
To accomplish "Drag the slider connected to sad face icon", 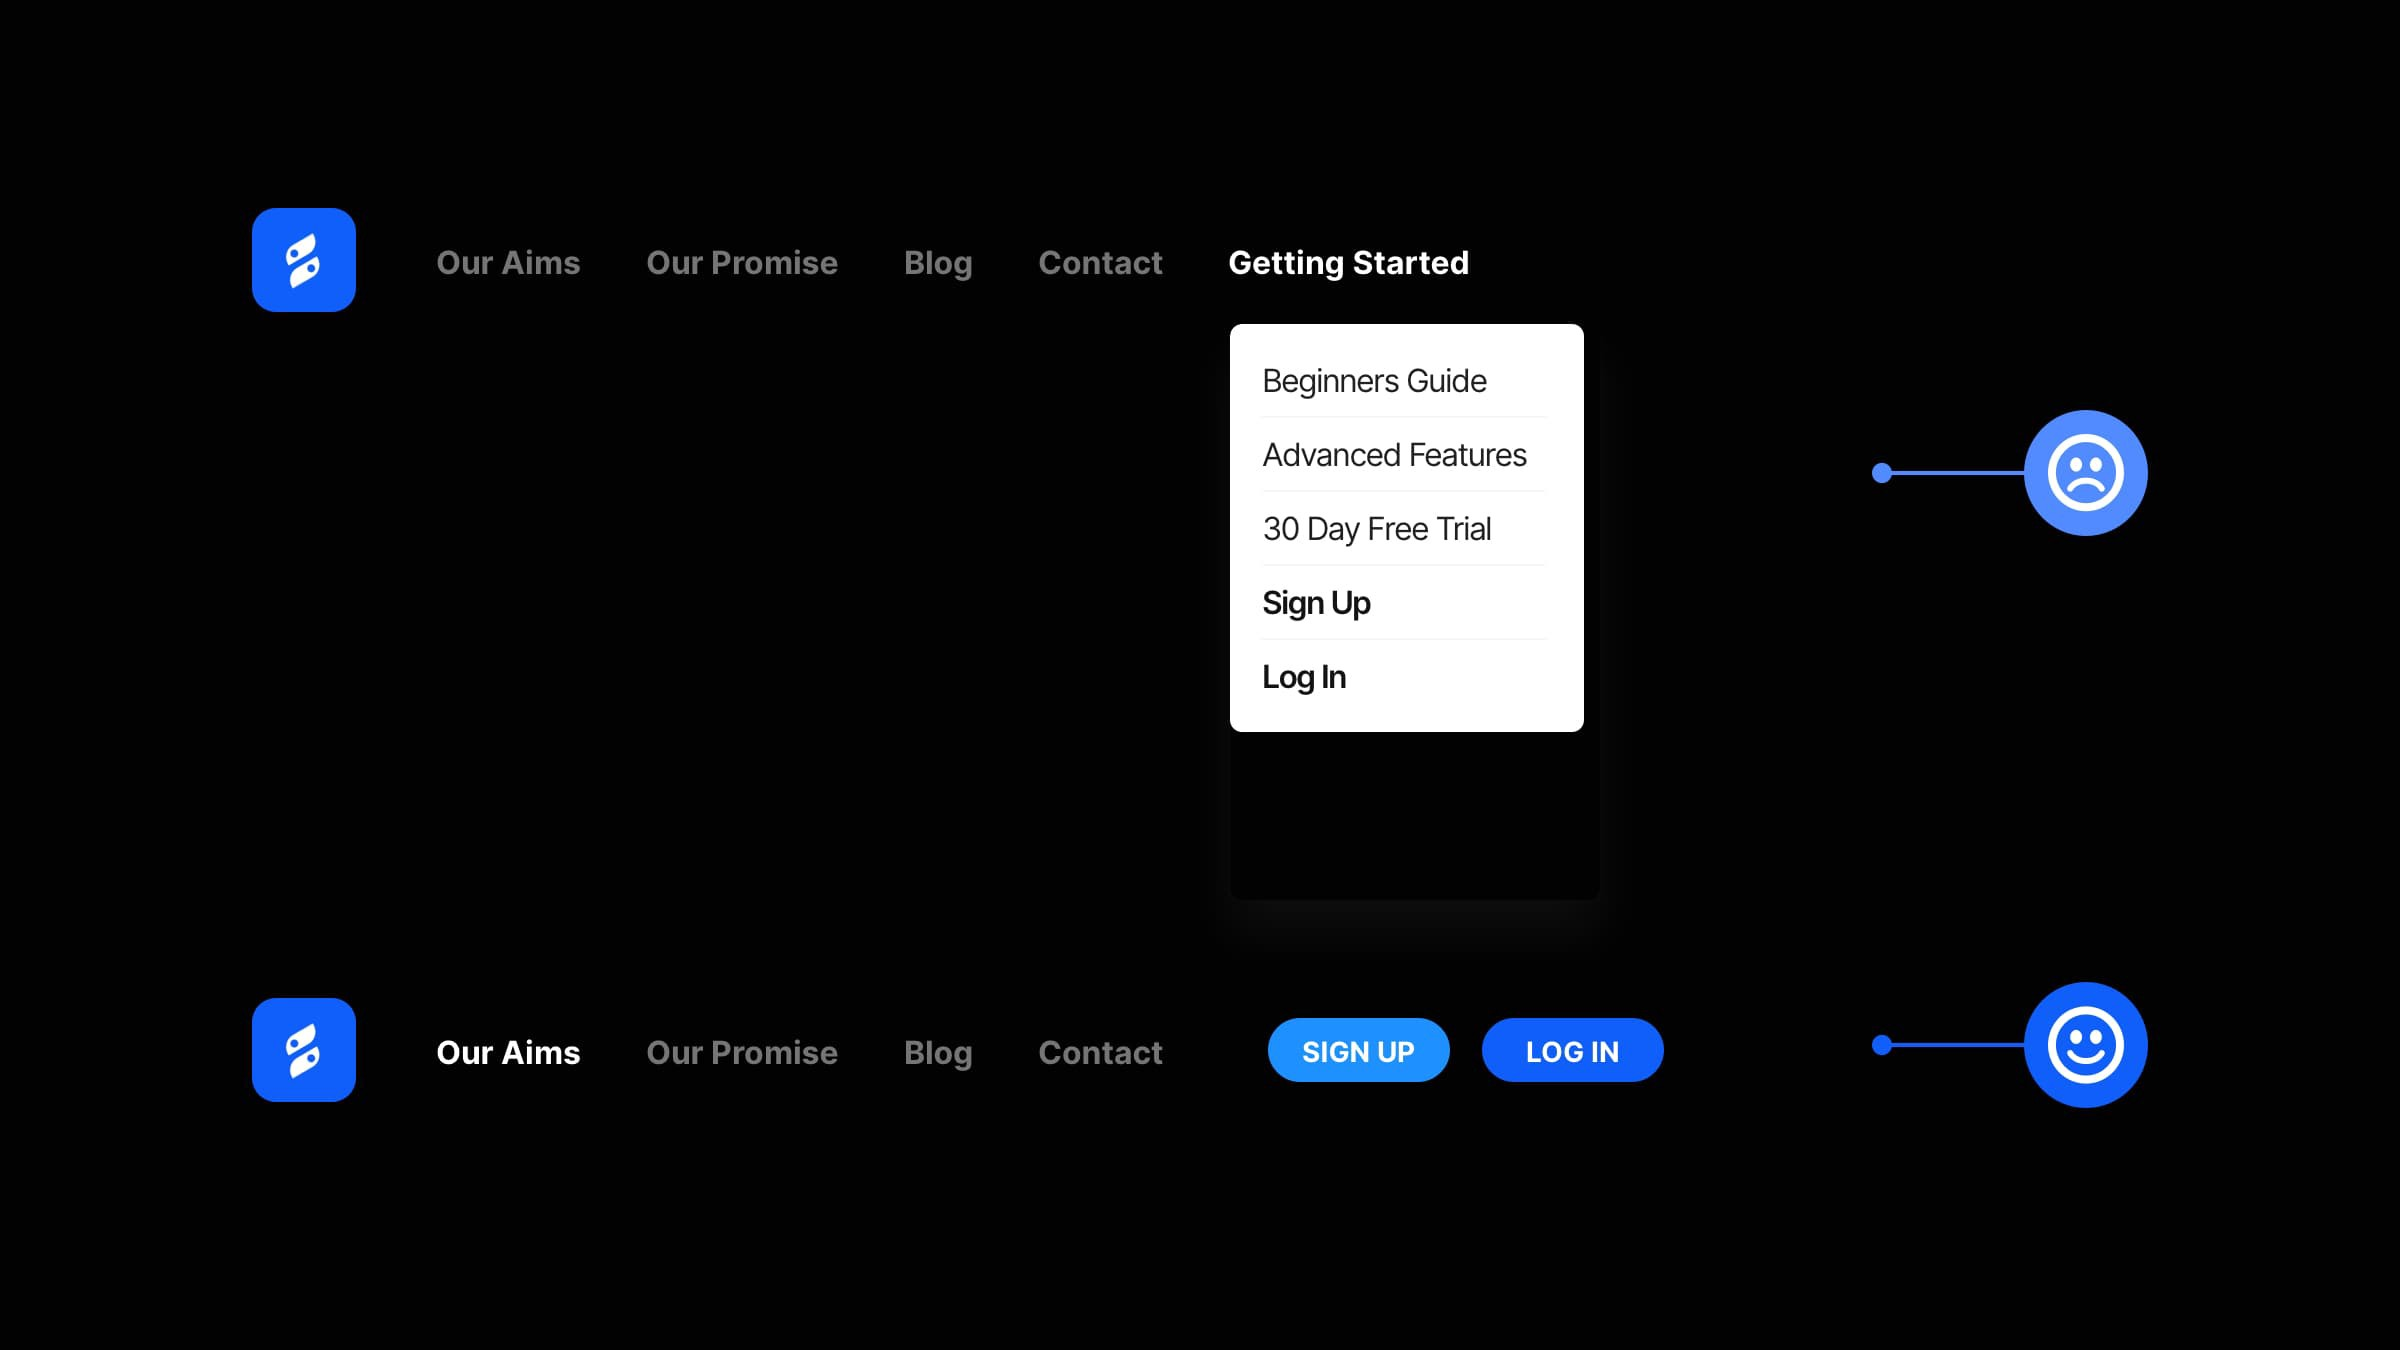I will click(x=1882, y=473).
